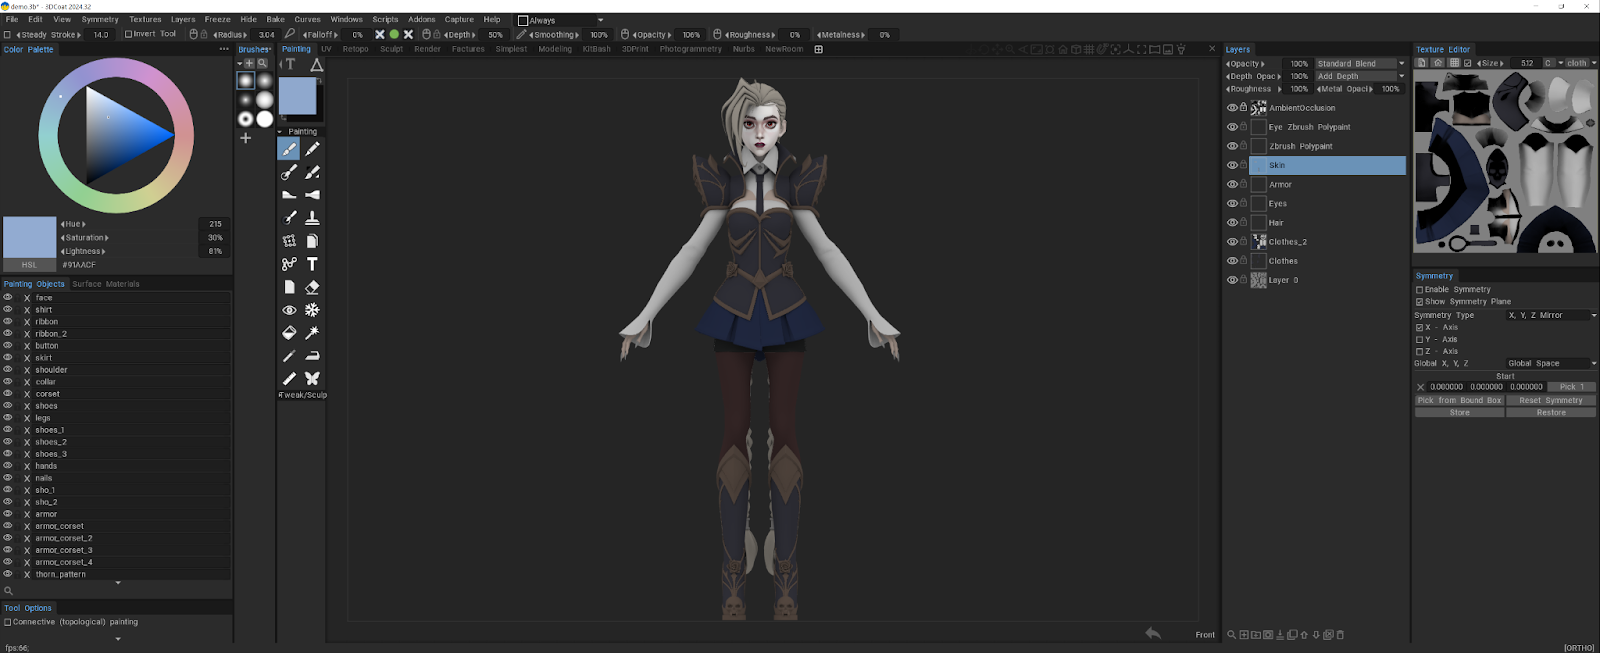This screenshot has height=653, width=1600.
Task: Select the paint bucket fill tool
Action: (289, 333)
